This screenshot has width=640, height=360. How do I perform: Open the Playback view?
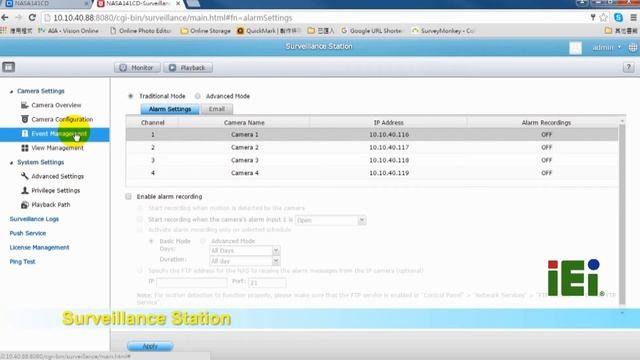pos(188,68)
